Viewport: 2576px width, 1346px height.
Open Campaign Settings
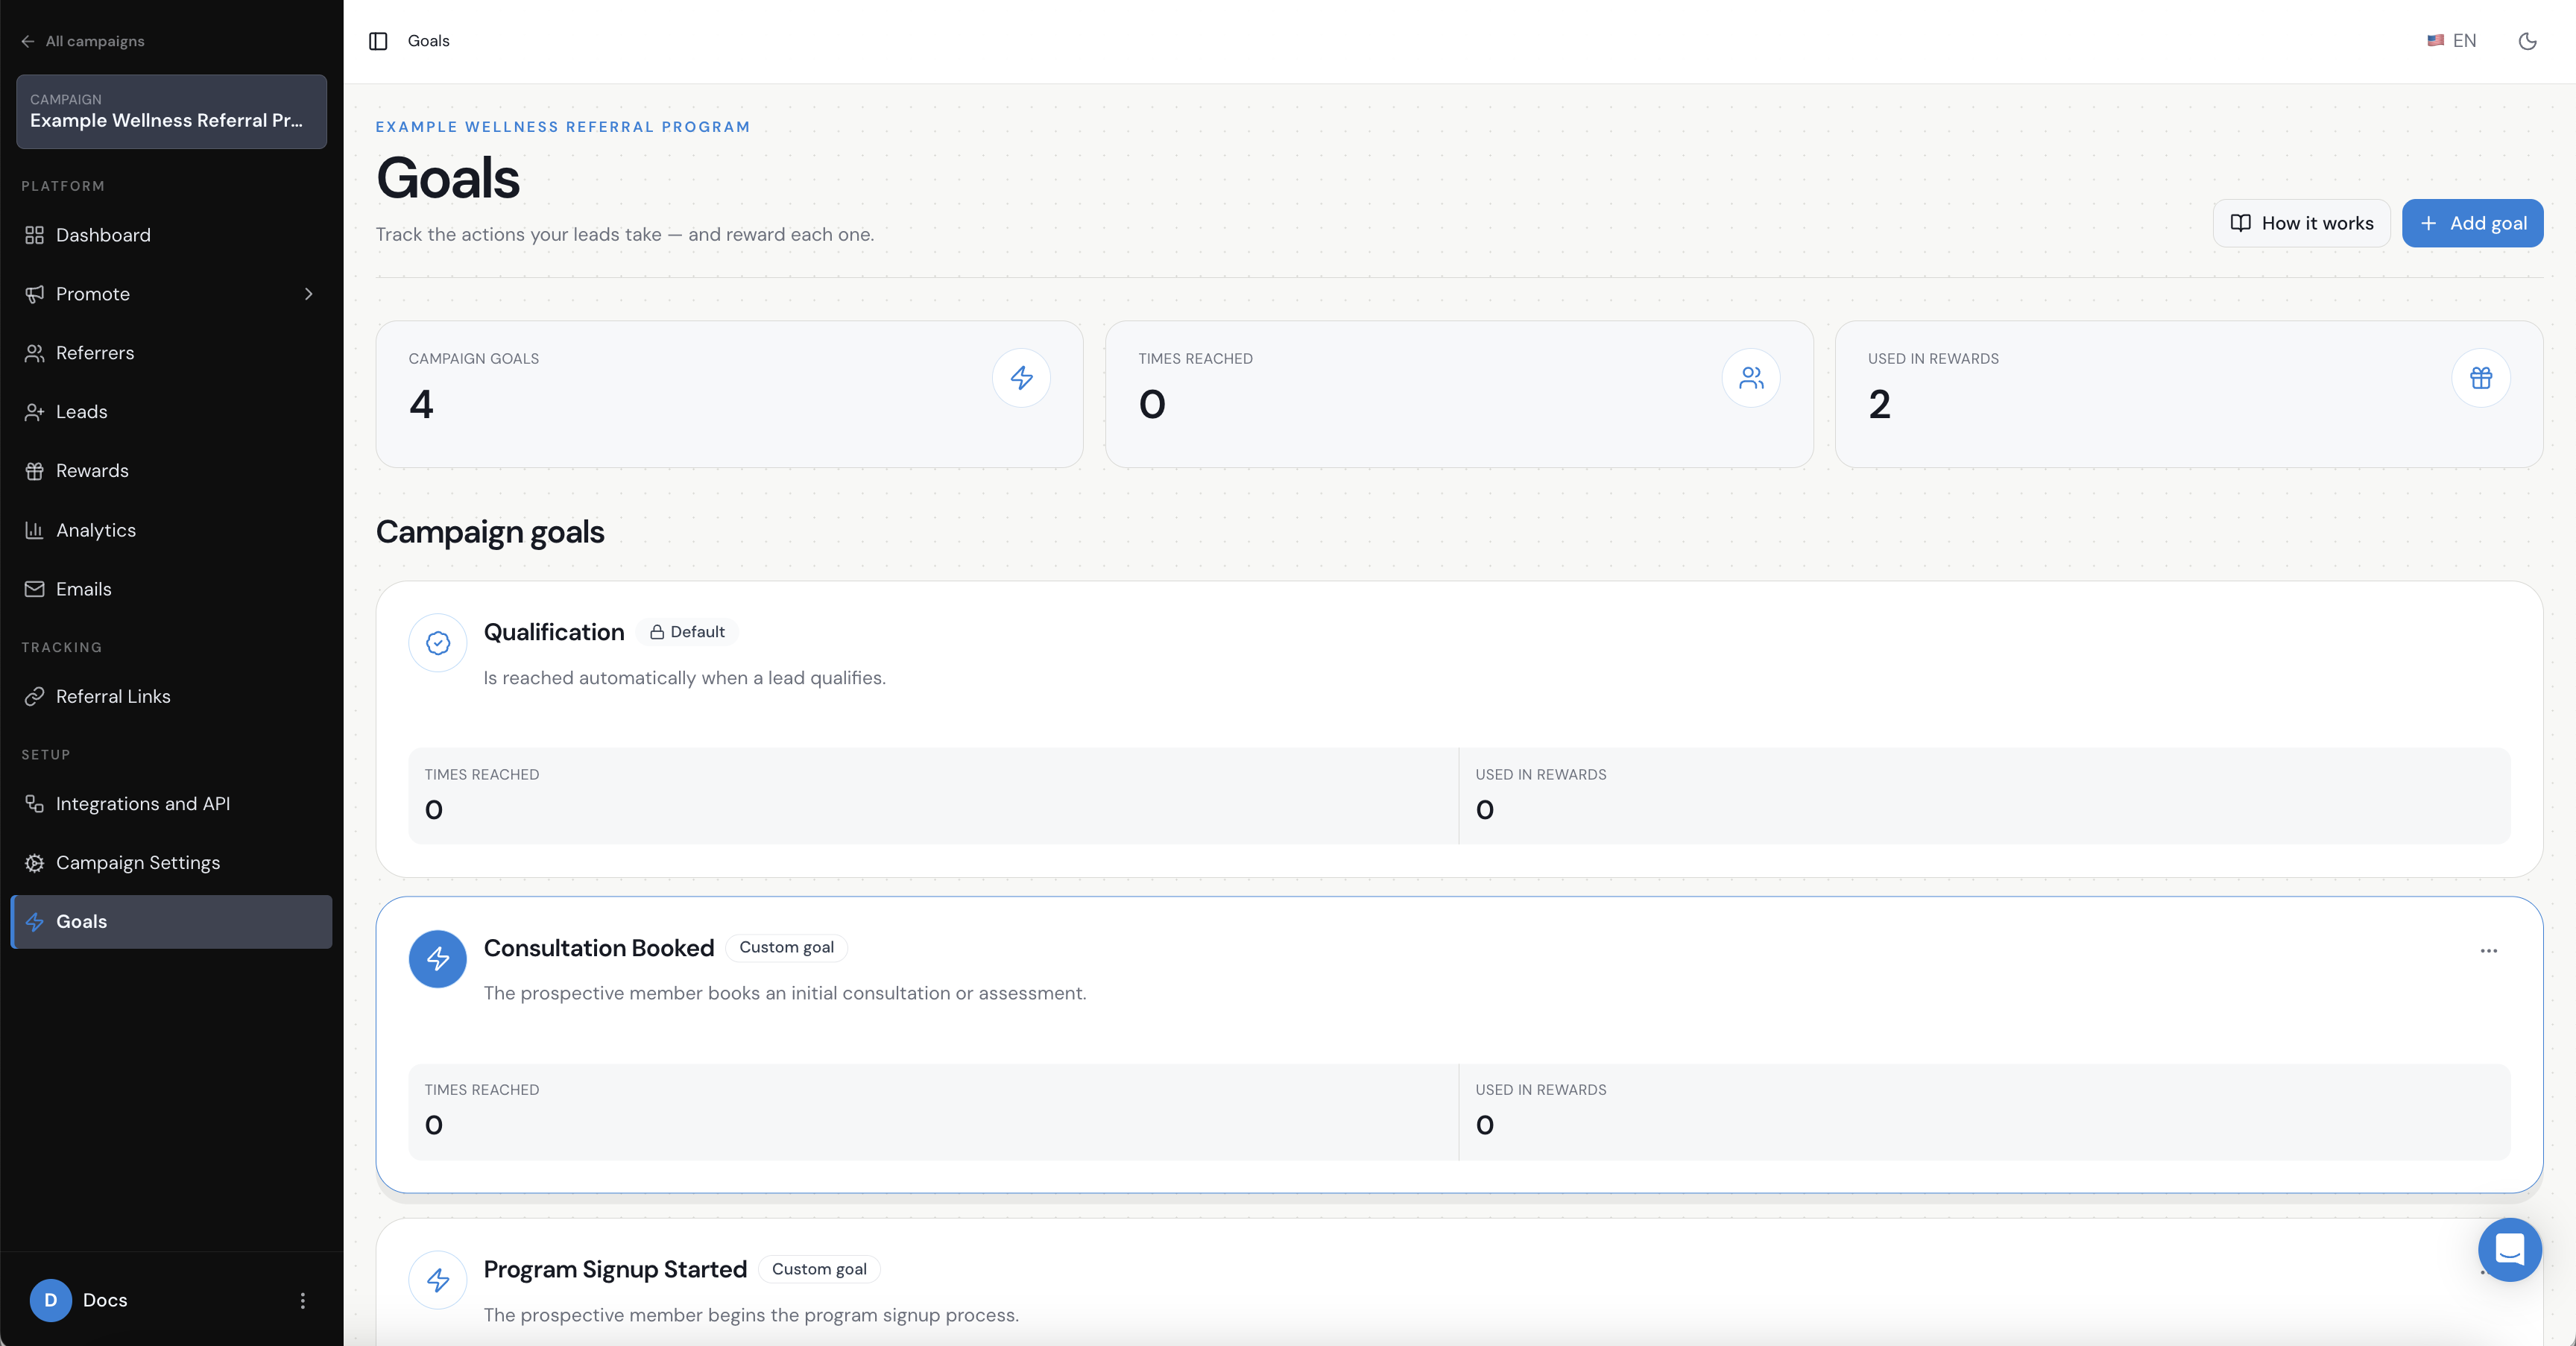coord(171,863)
